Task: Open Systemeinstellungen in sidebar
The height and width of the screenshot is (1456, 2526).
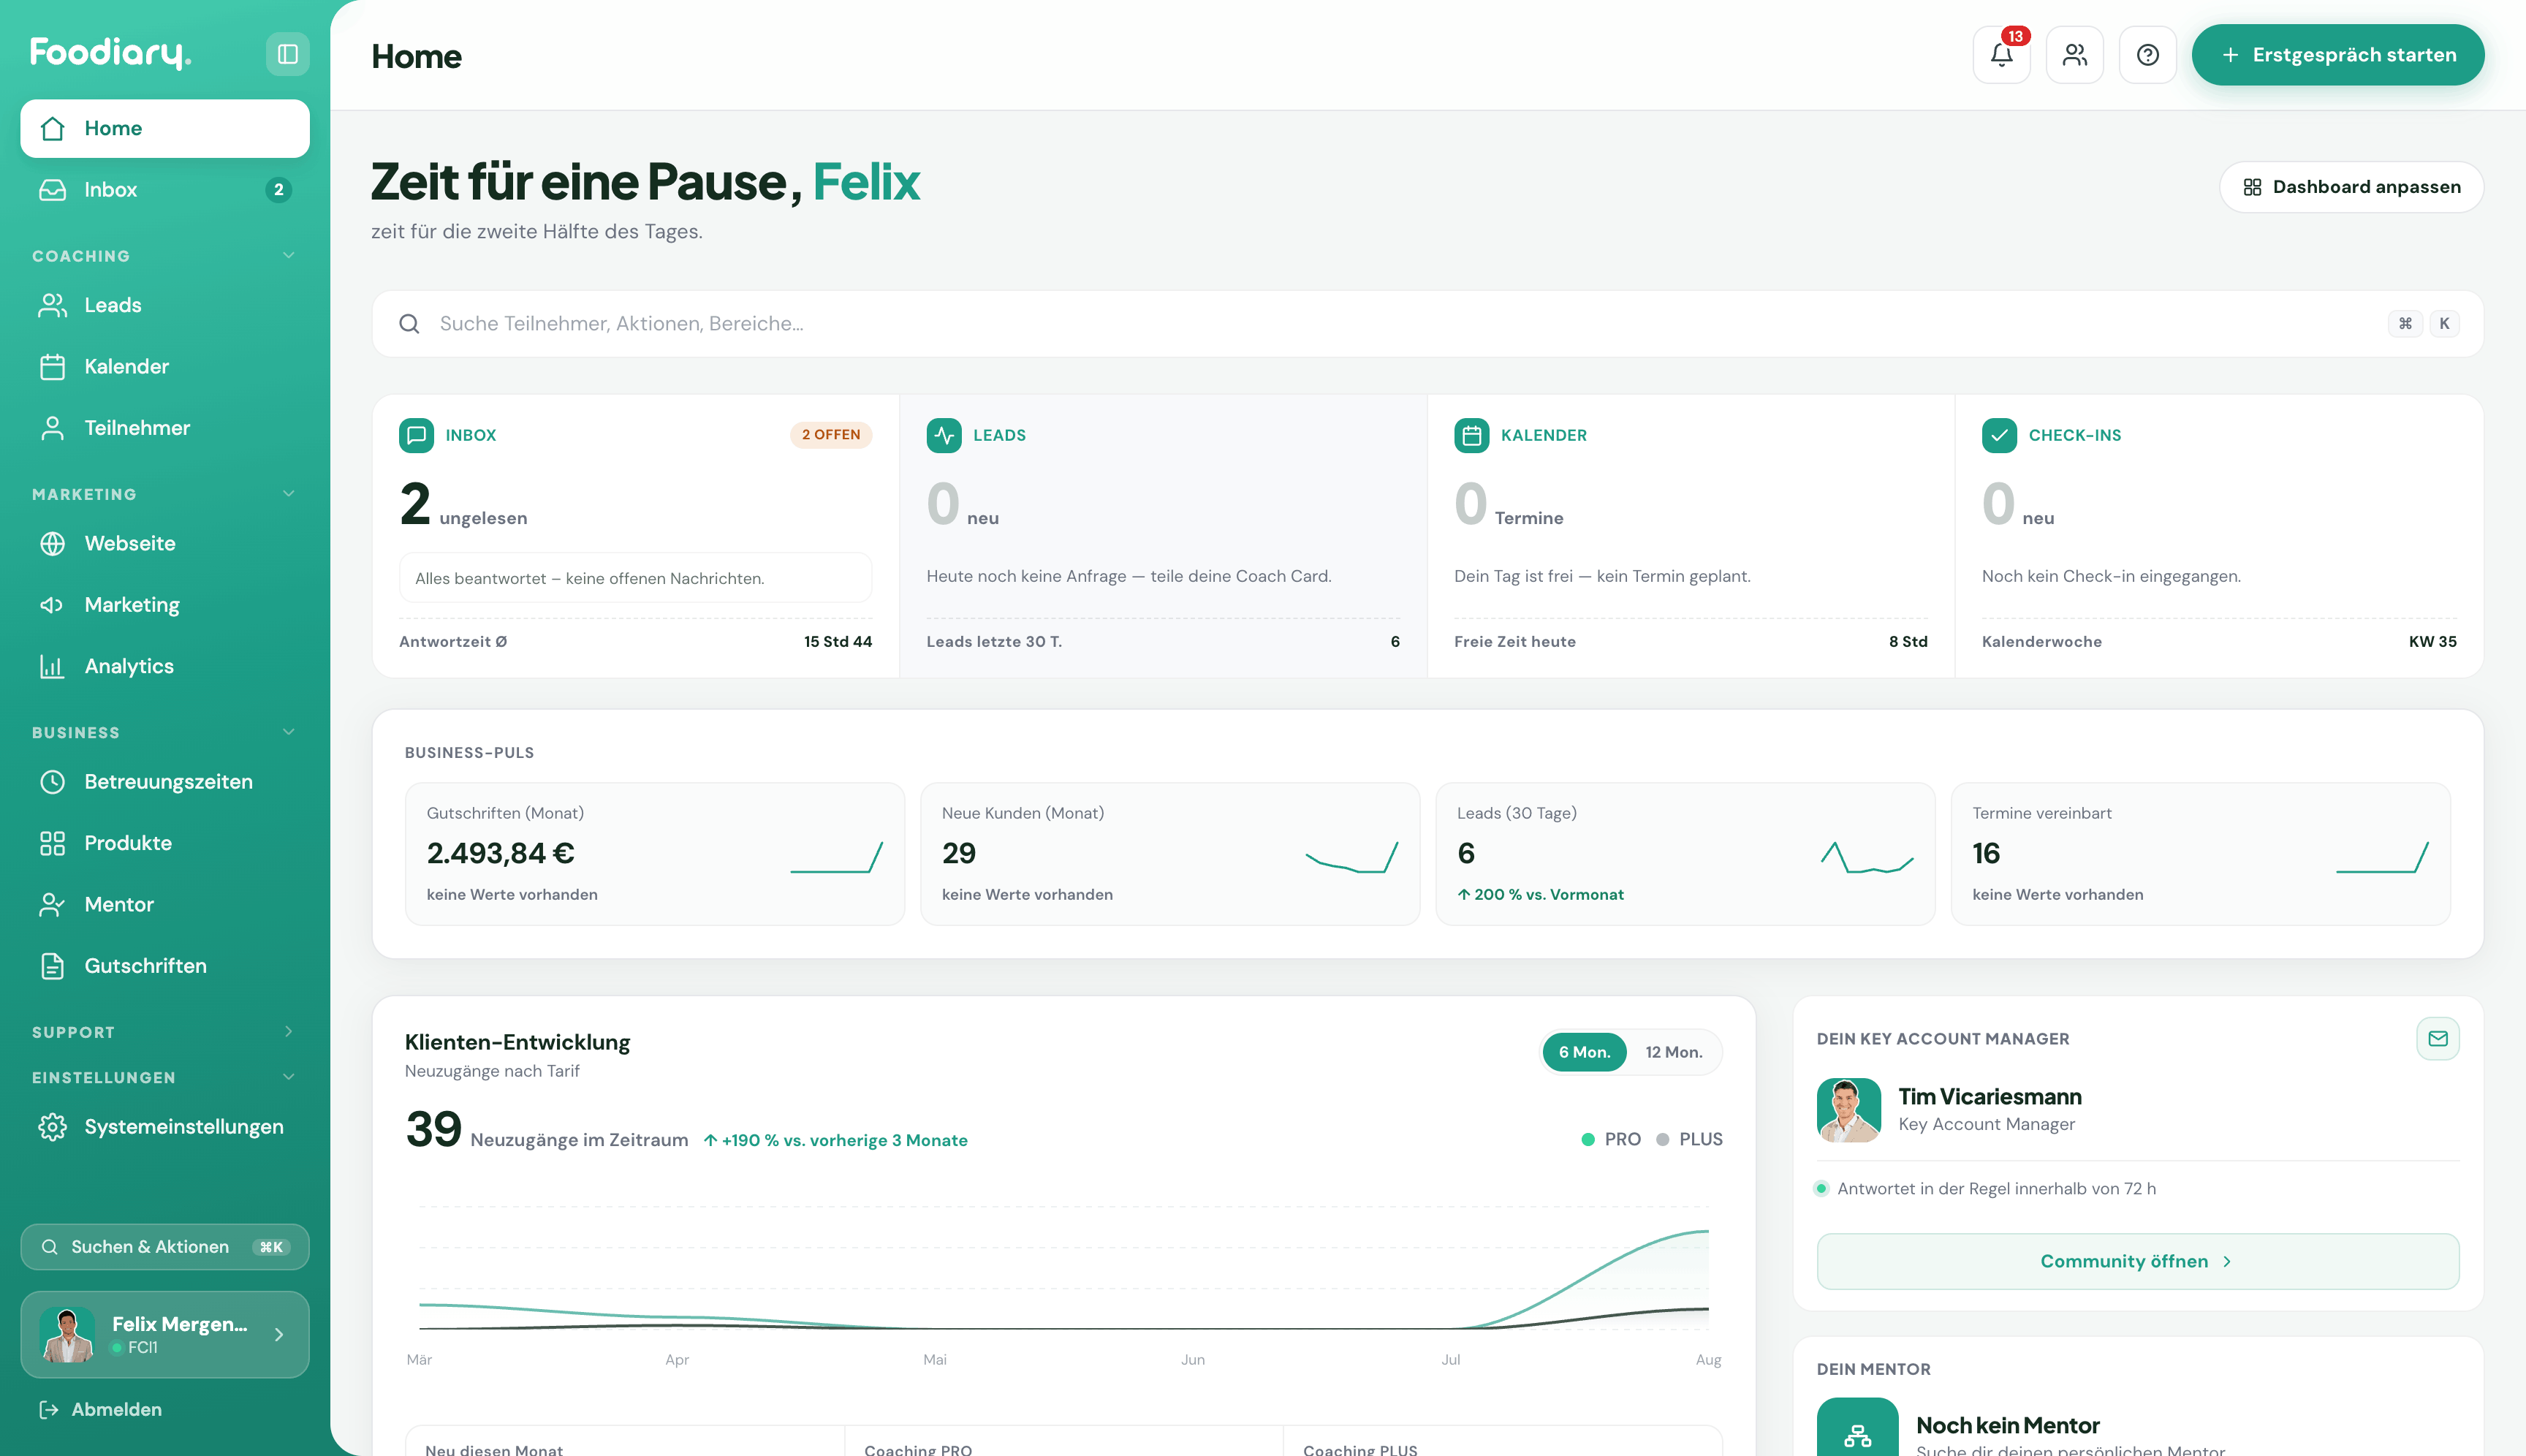Action: click(x=165, y=1126)
